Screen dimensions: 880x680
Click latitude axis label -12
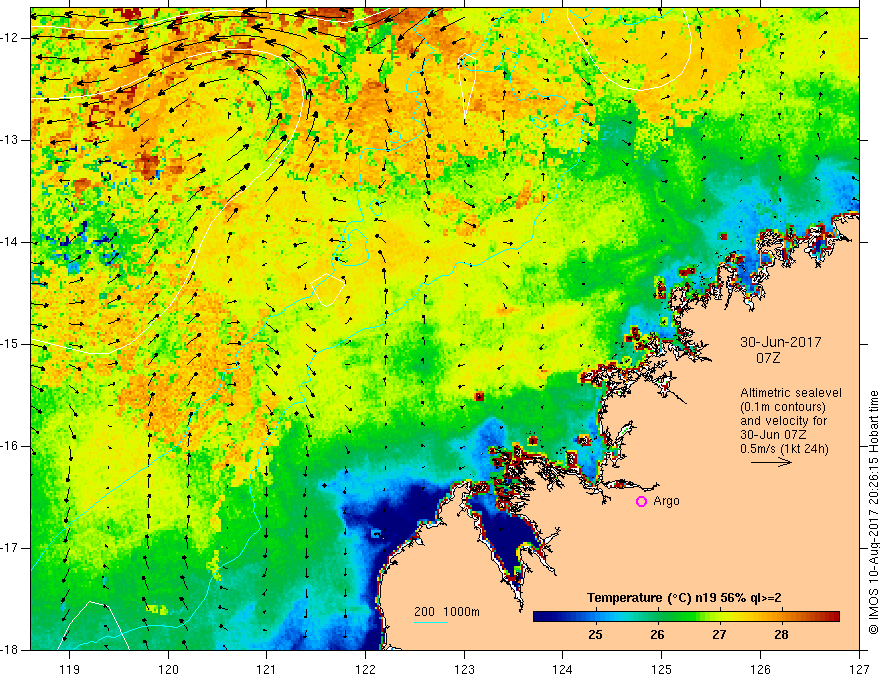coord(11,38)
